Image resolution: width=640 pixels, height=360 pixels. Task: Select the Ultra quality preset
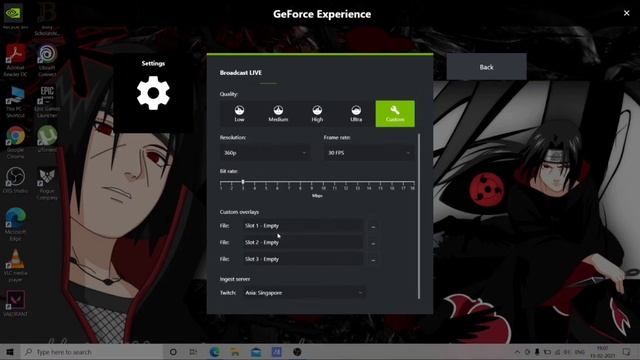pyautogui.click(x=356, y=114)
